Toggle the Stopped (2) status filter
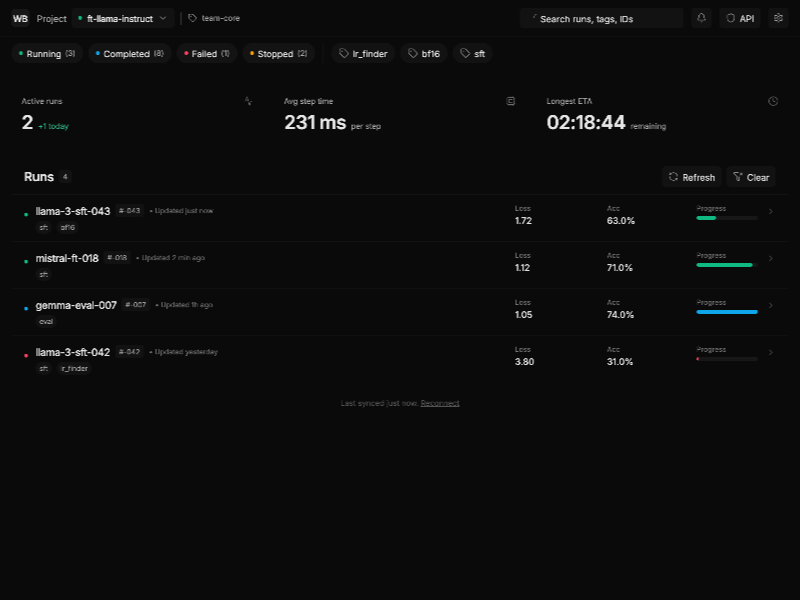 pos(278,53)
